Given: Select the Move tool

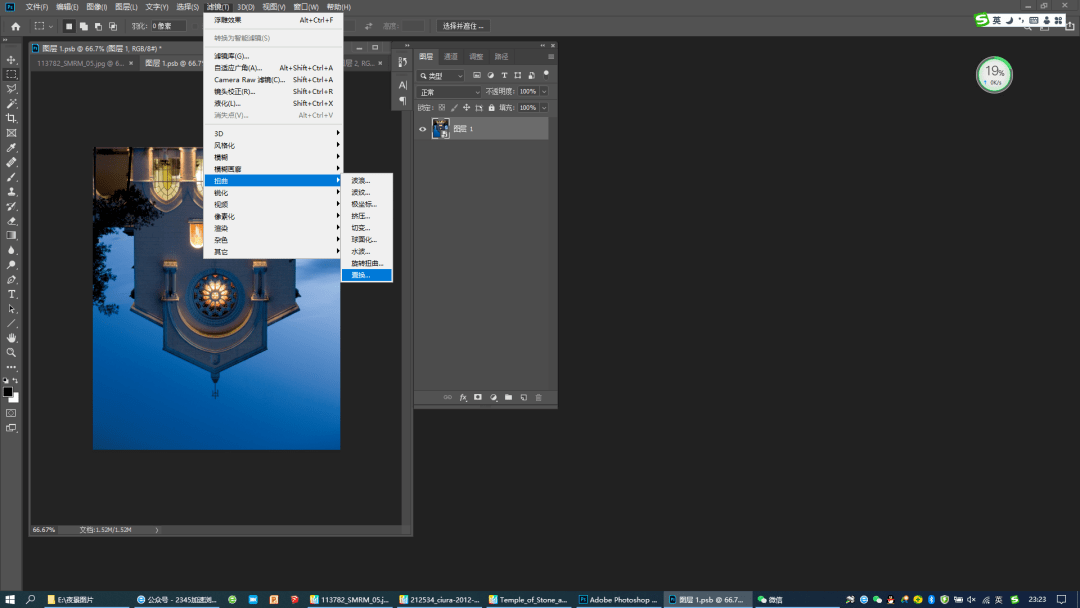Looking at the screenshot, I should click(12, 60).
